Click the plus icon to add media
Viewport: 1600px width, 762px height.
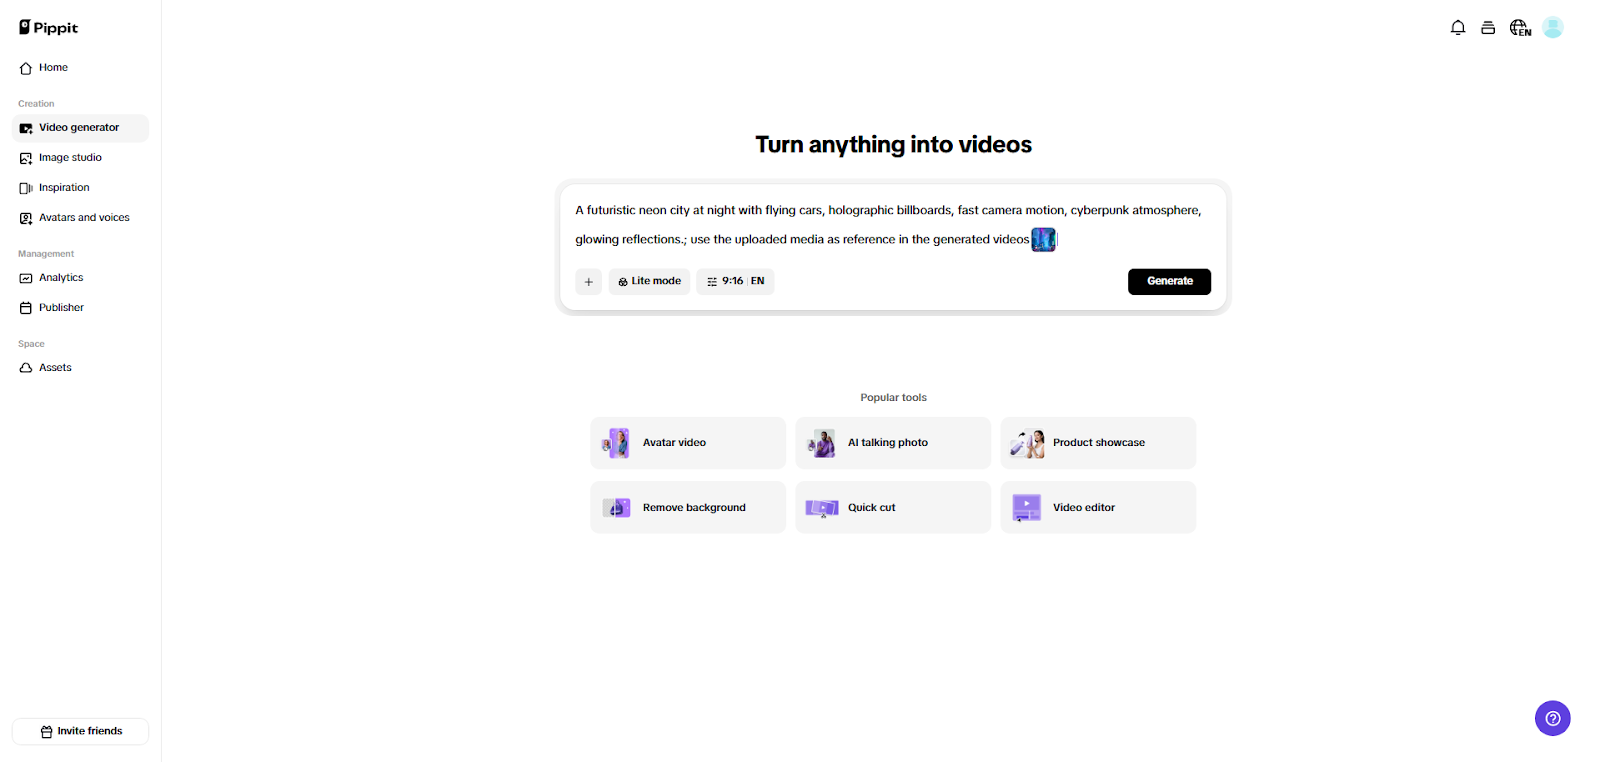[589, 282]
